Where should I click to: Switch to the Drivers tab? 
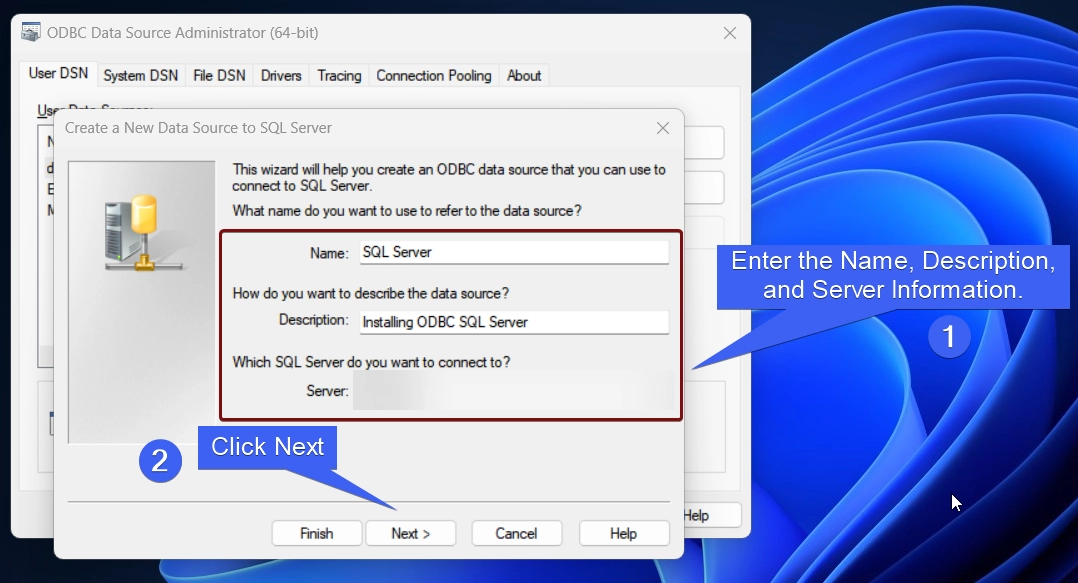pos(281,76)
